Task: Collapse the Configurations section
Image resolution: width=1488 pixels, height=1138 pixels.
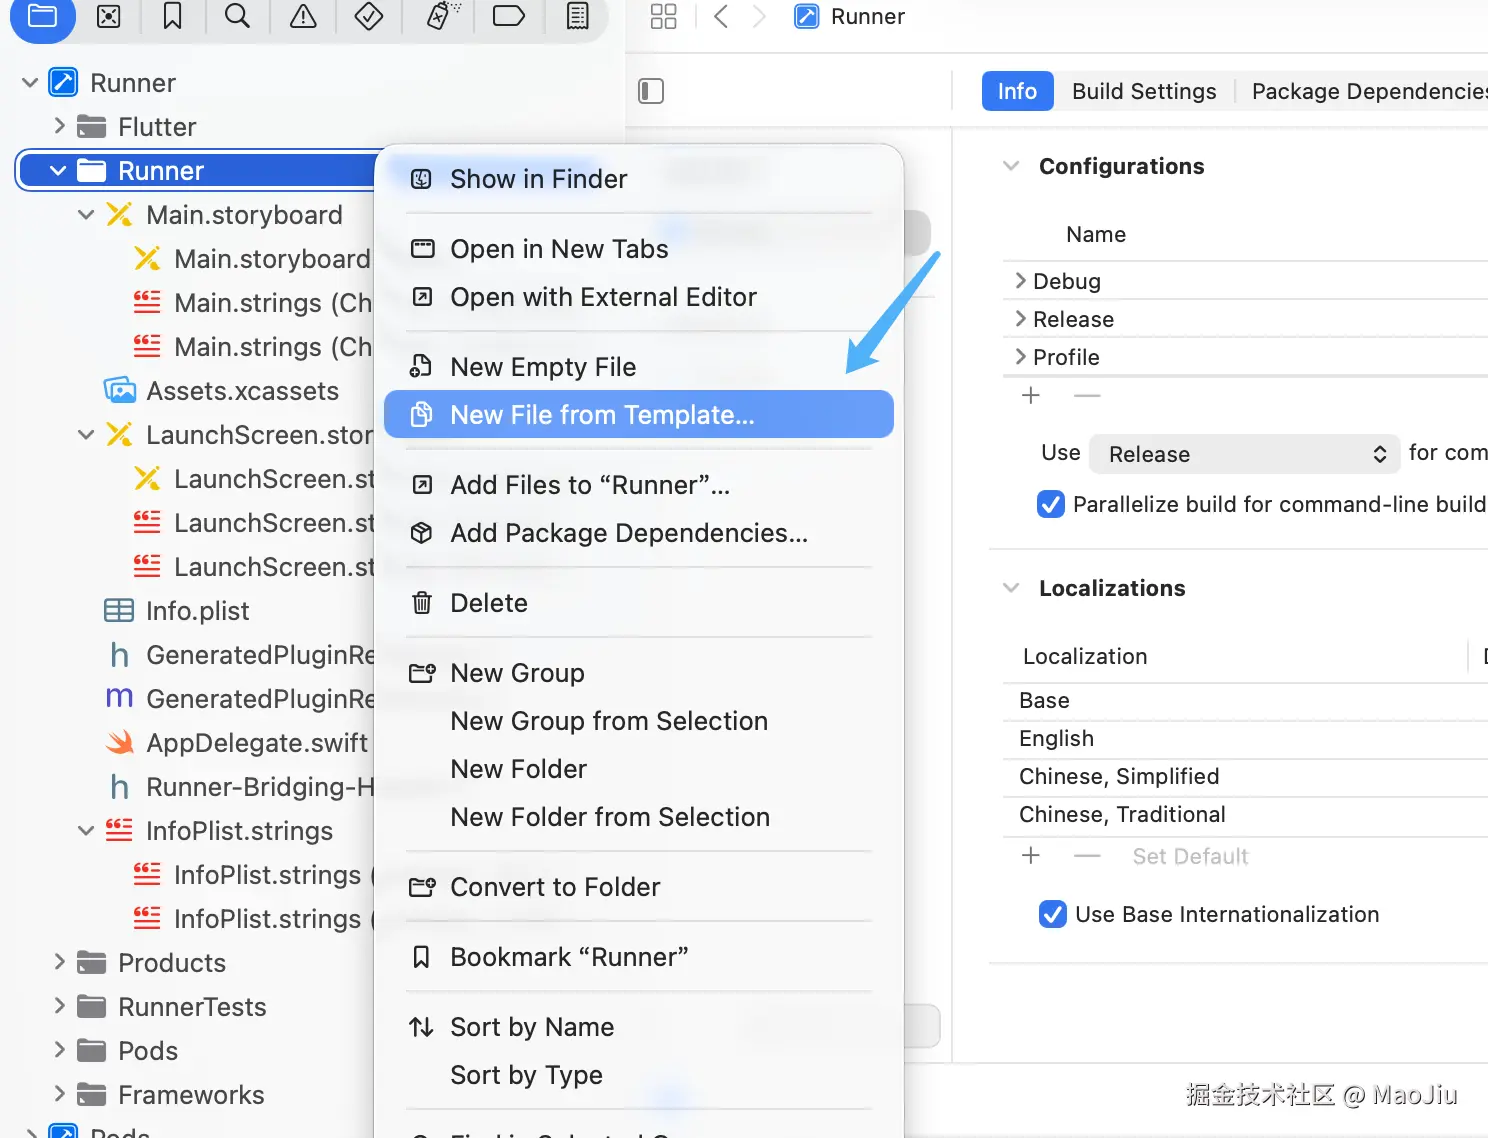Action: (x=1011, y=166)
